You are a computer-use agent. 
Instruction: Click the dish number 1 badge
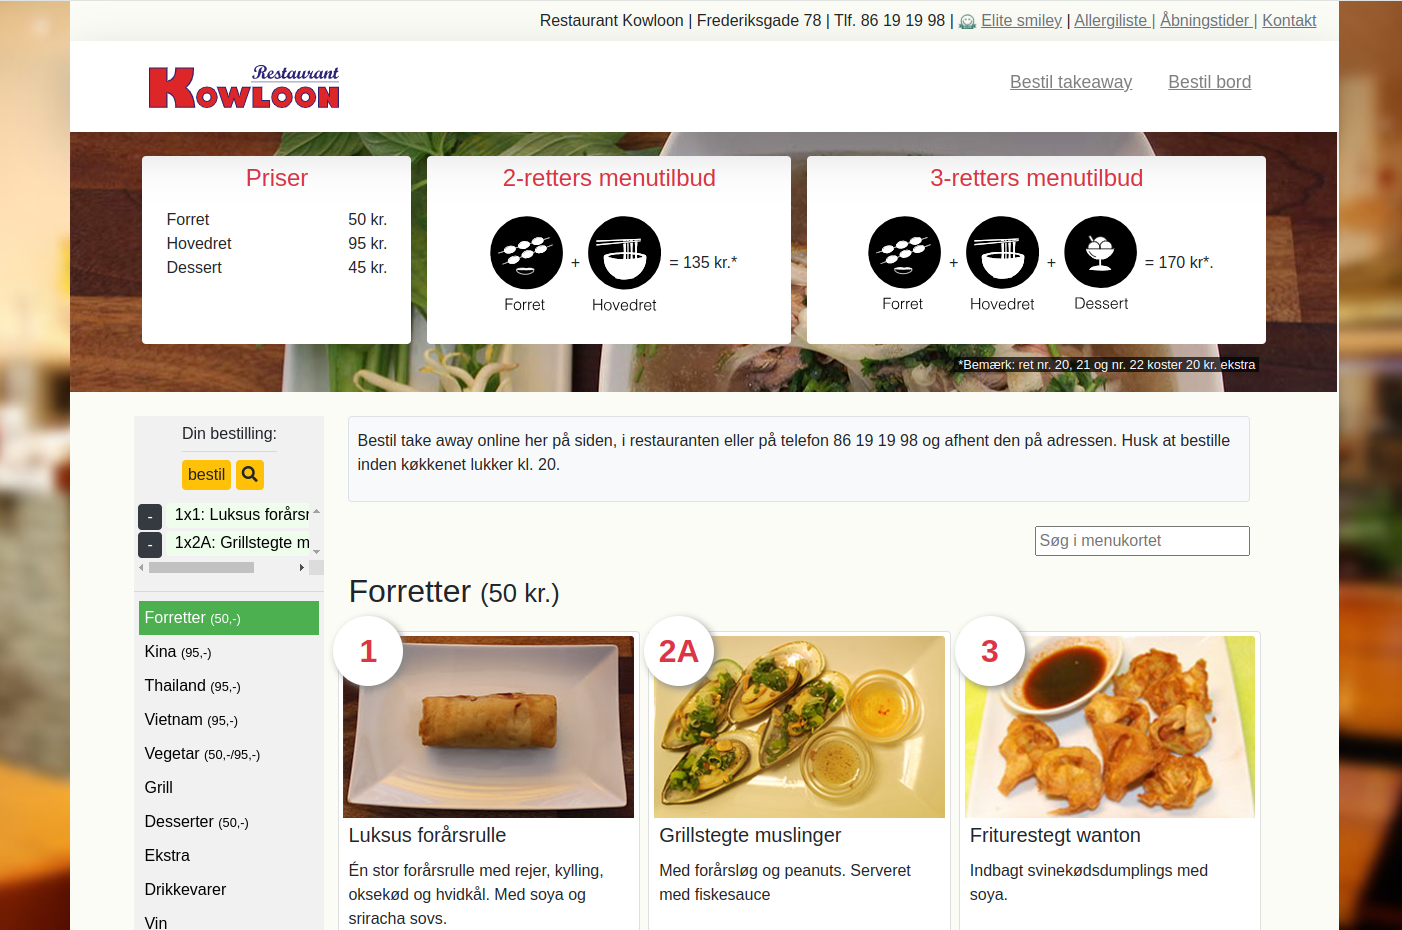coord(368,651)
